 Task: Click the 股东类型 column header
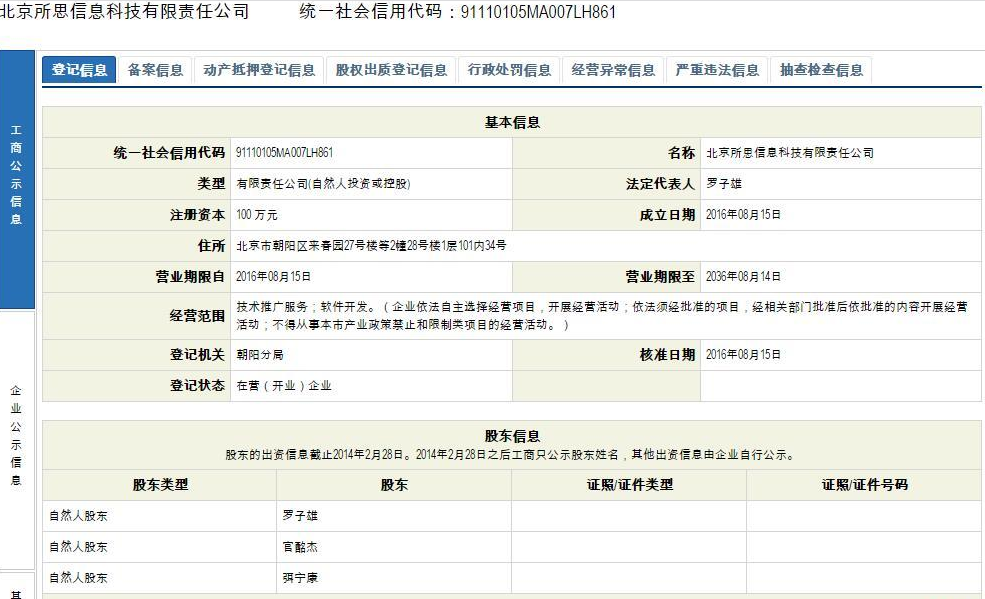click(160, 485)
